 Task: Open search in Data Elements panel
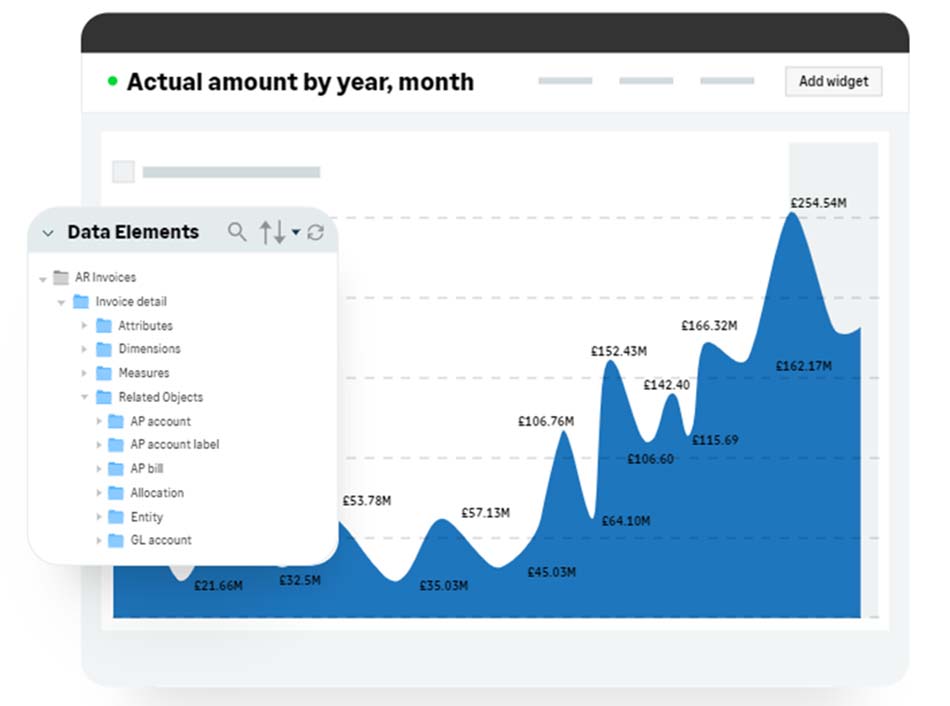[237, 231]
